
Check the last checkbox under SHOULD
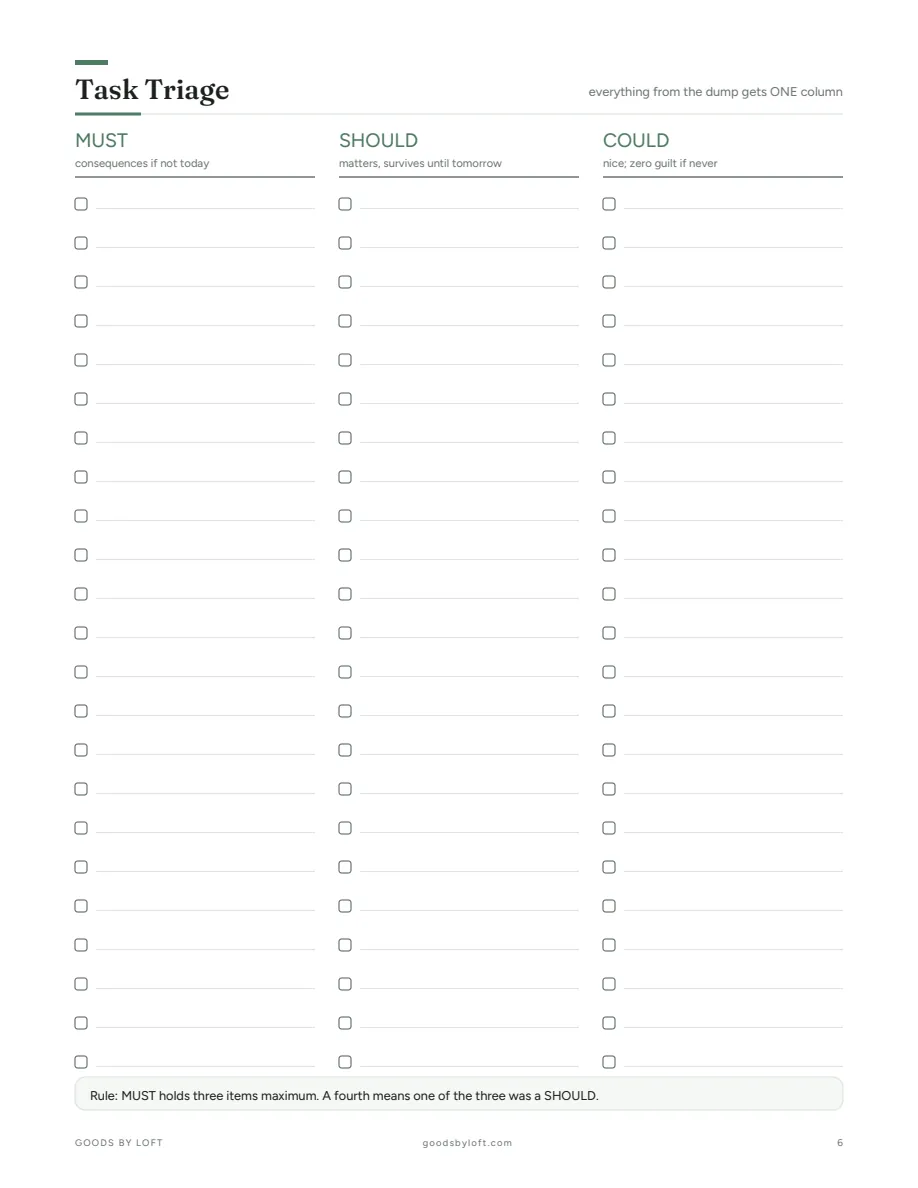click(345, 1062)
